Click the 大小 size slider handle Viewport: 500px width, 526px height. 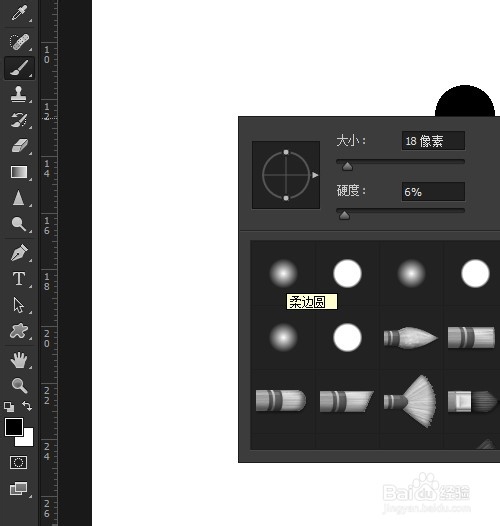tap(347, 166)
